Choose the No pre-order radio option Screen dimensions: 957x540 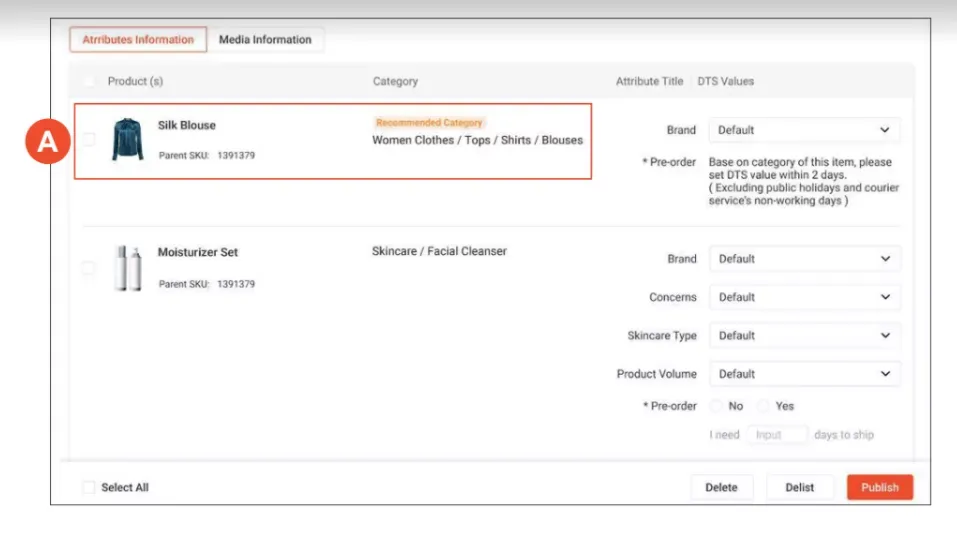click(717, 406)
